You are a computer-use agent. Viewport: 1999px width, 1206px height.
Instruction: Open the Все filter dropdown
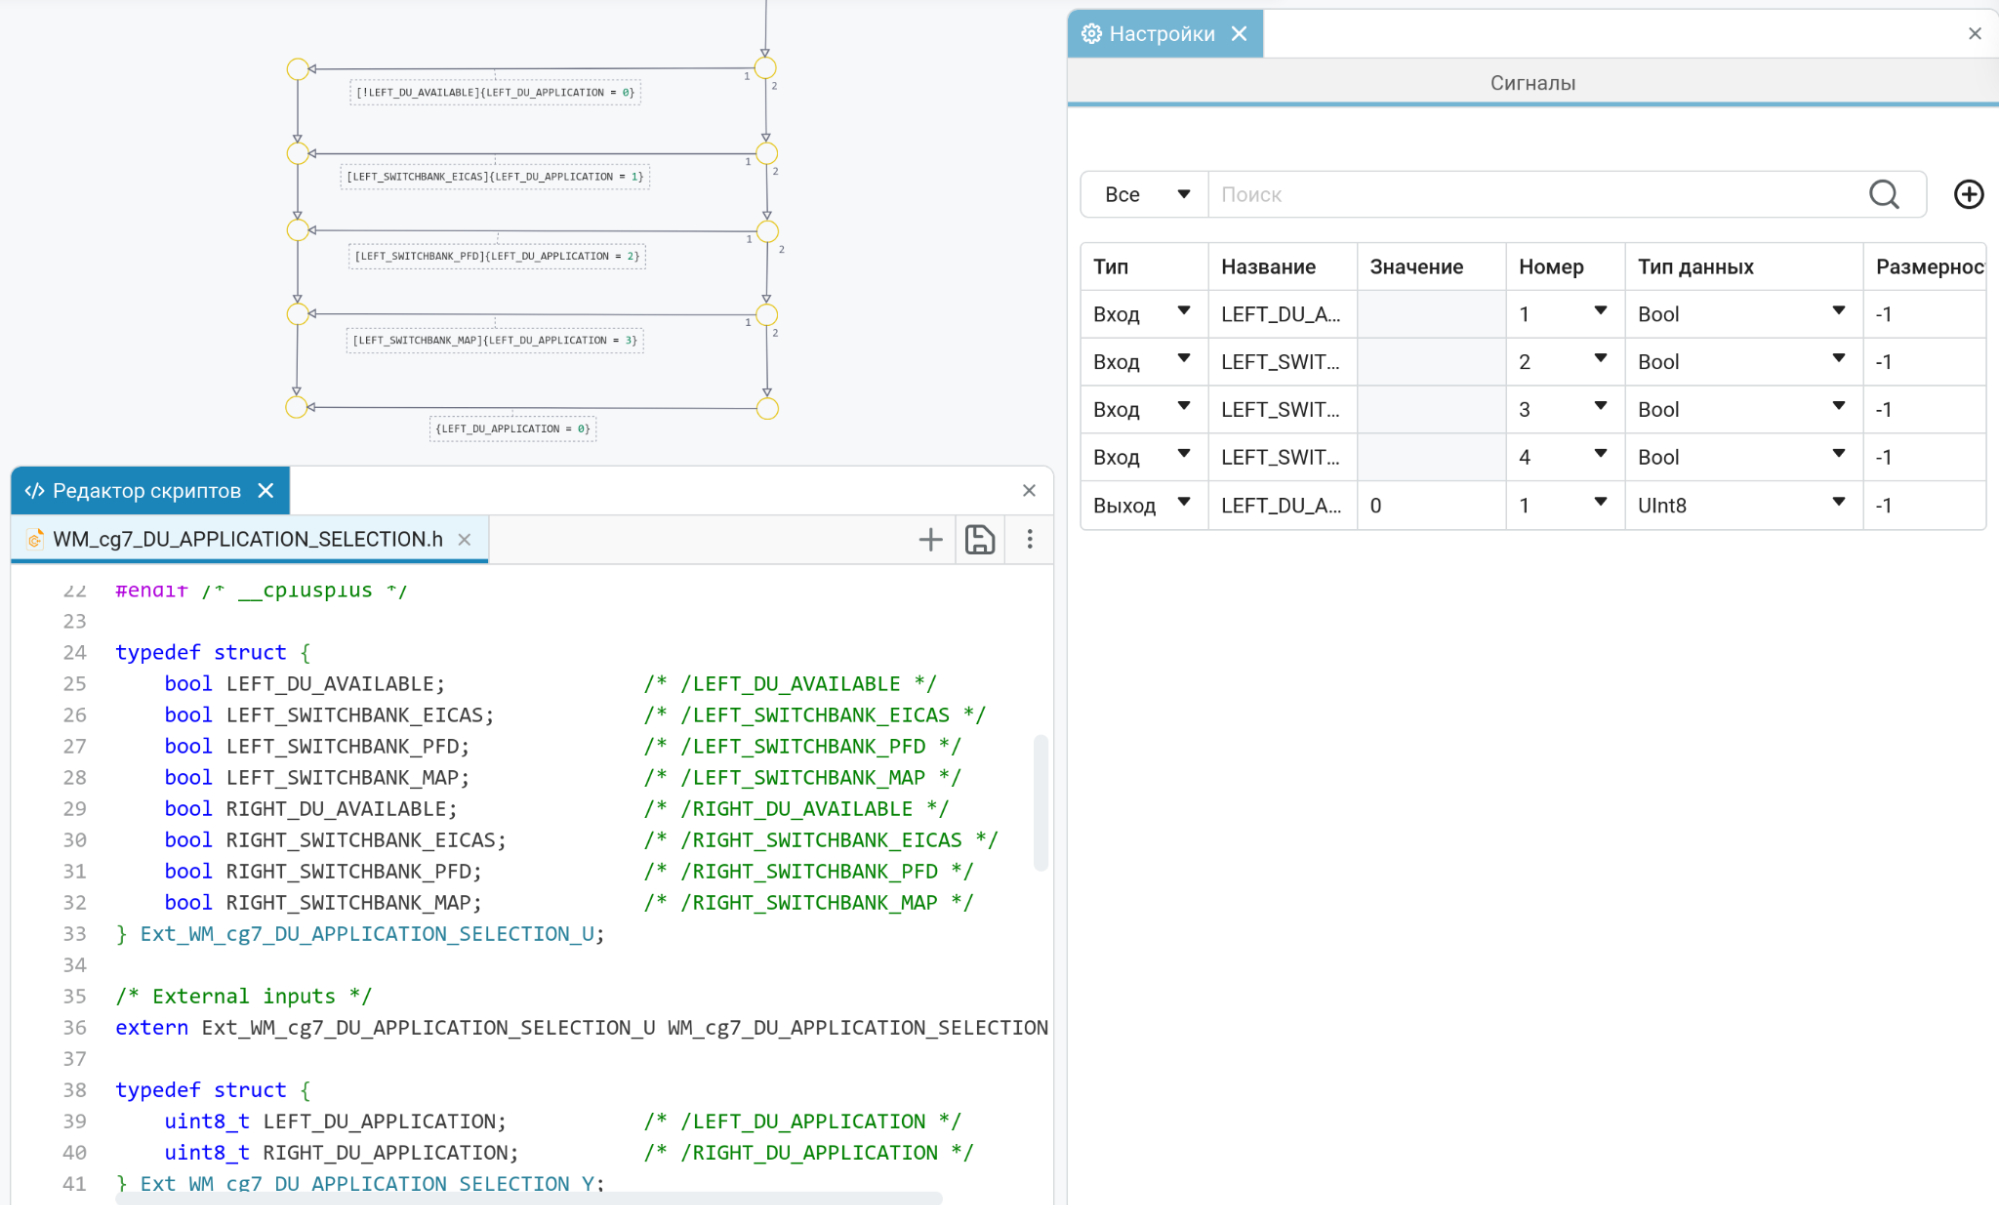[x=1146, y=194]
